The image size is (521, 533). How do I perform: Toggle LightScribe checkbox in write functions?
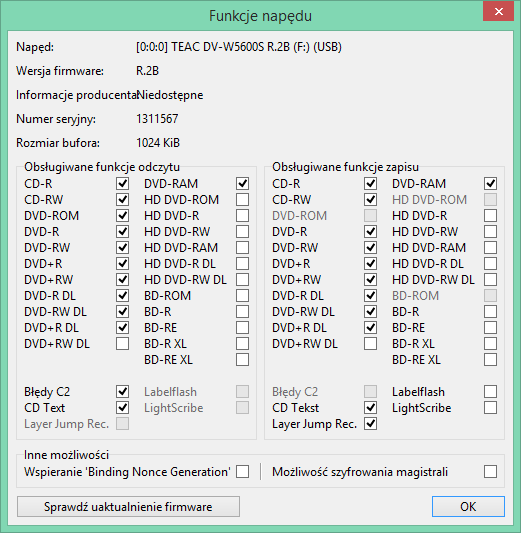(x=490, y=408)
